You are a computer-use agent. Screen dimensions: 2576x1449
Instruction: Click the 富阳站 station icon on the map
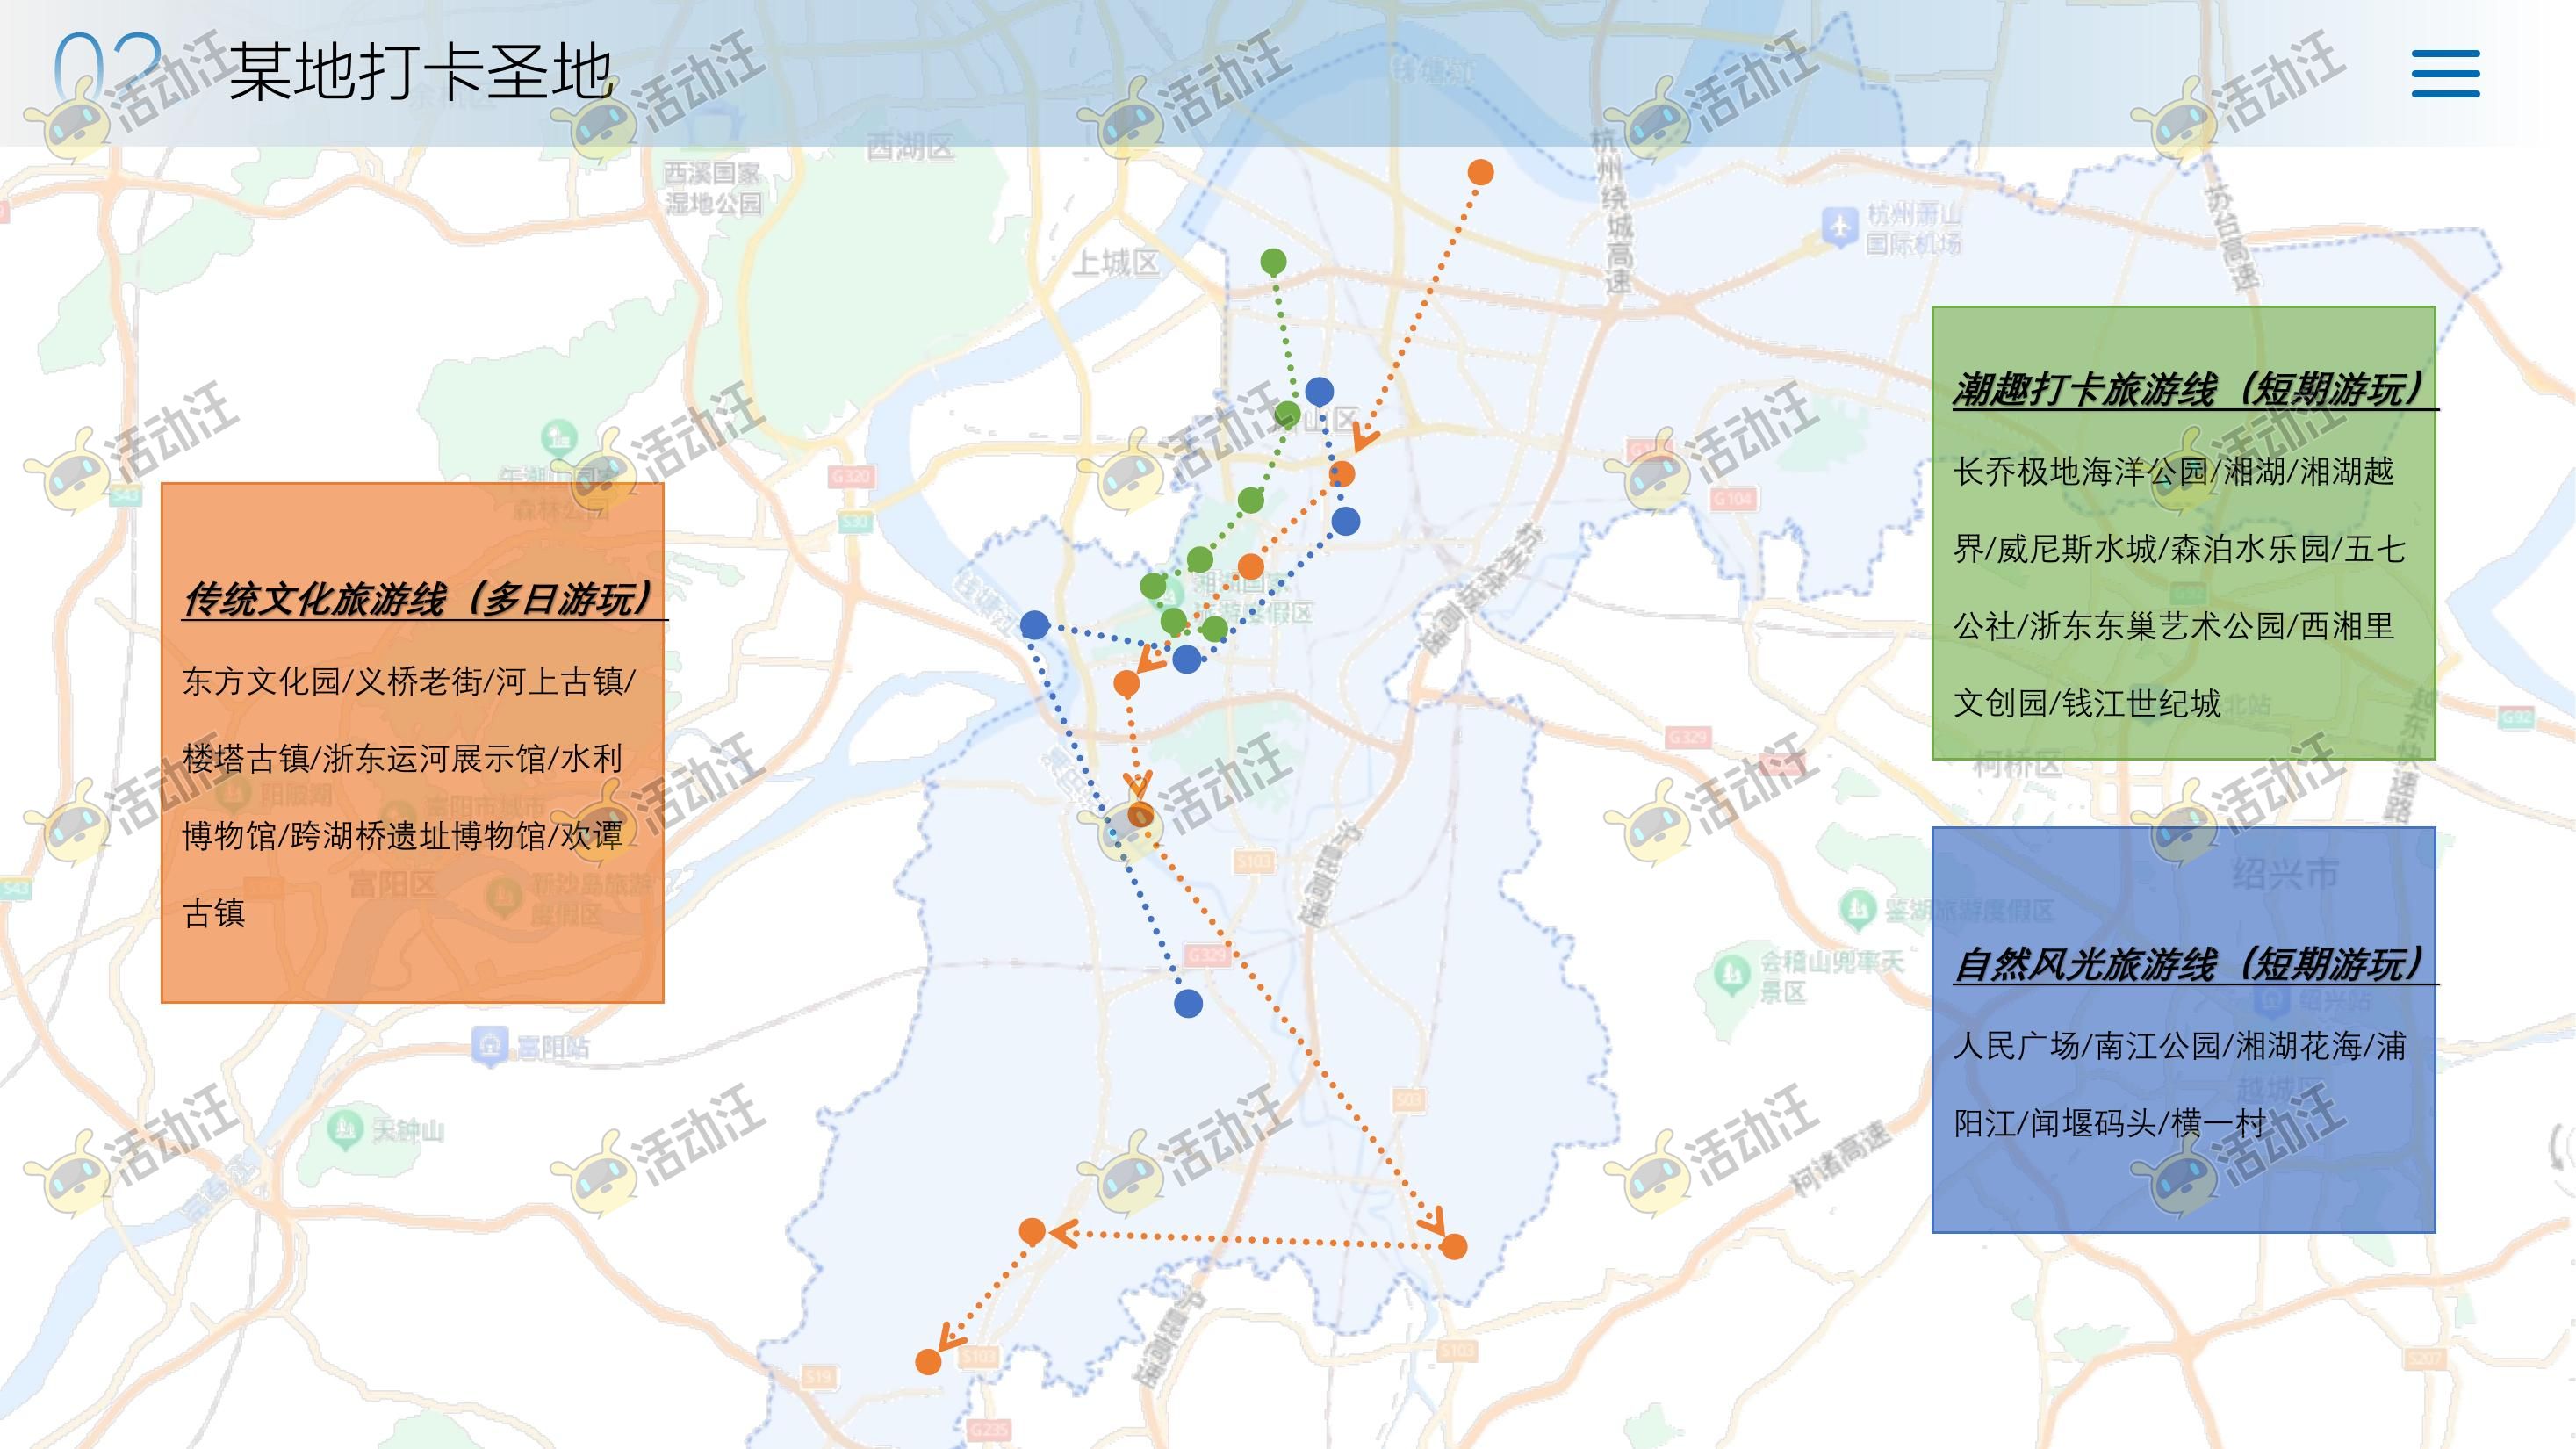point(489,1046)
